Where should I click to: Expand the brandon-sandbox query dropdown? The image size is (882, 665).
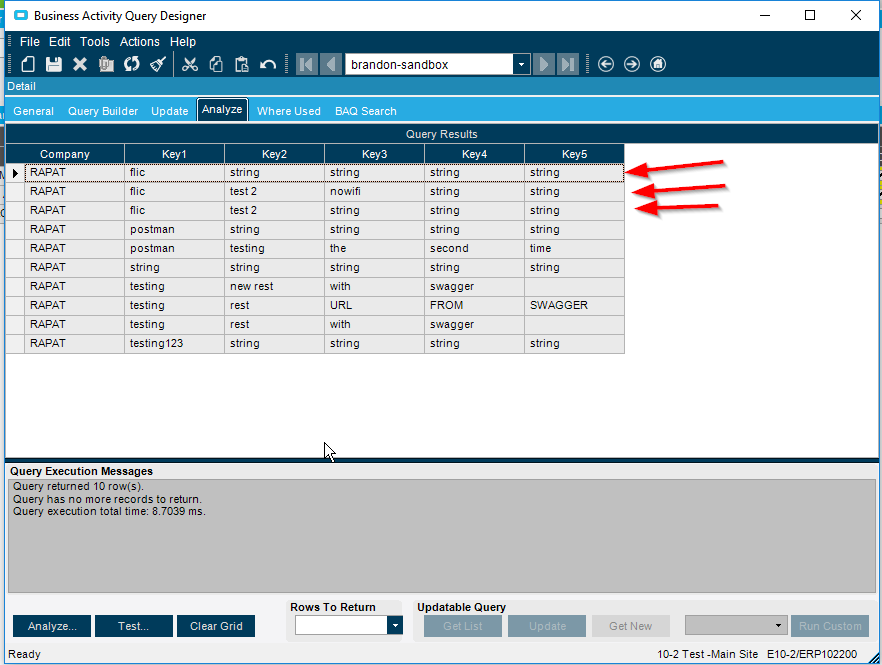pos(521,64)
